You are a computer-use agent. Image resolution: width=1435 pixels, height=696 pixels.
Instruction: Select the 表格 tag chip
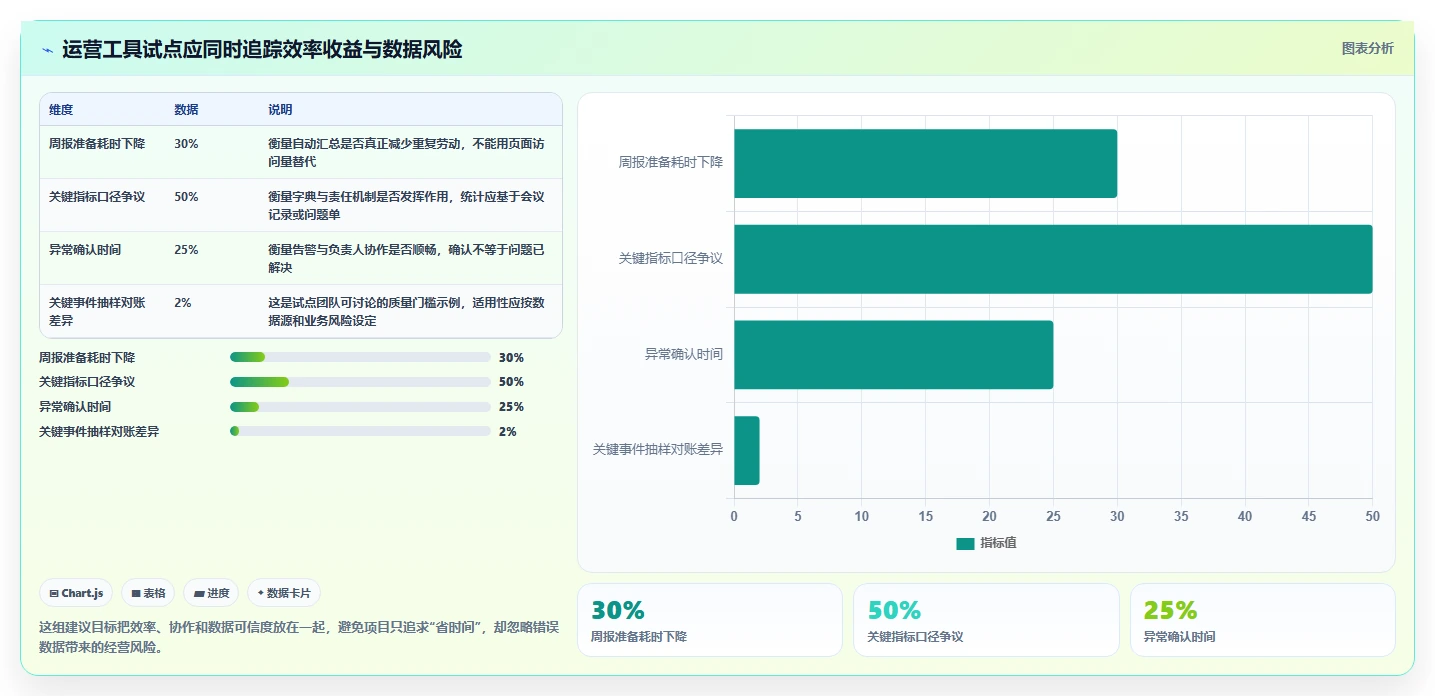click(148, 593)
